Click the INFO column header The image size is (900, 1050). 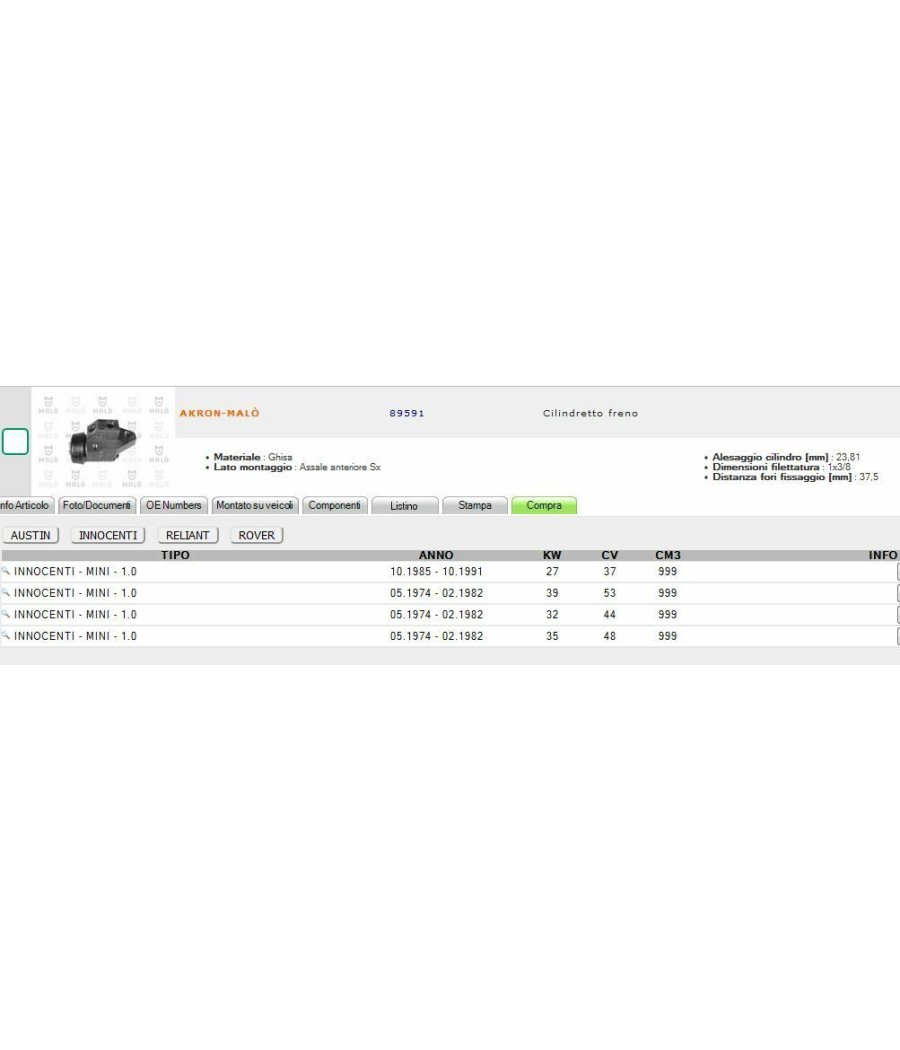pos(883,555)
